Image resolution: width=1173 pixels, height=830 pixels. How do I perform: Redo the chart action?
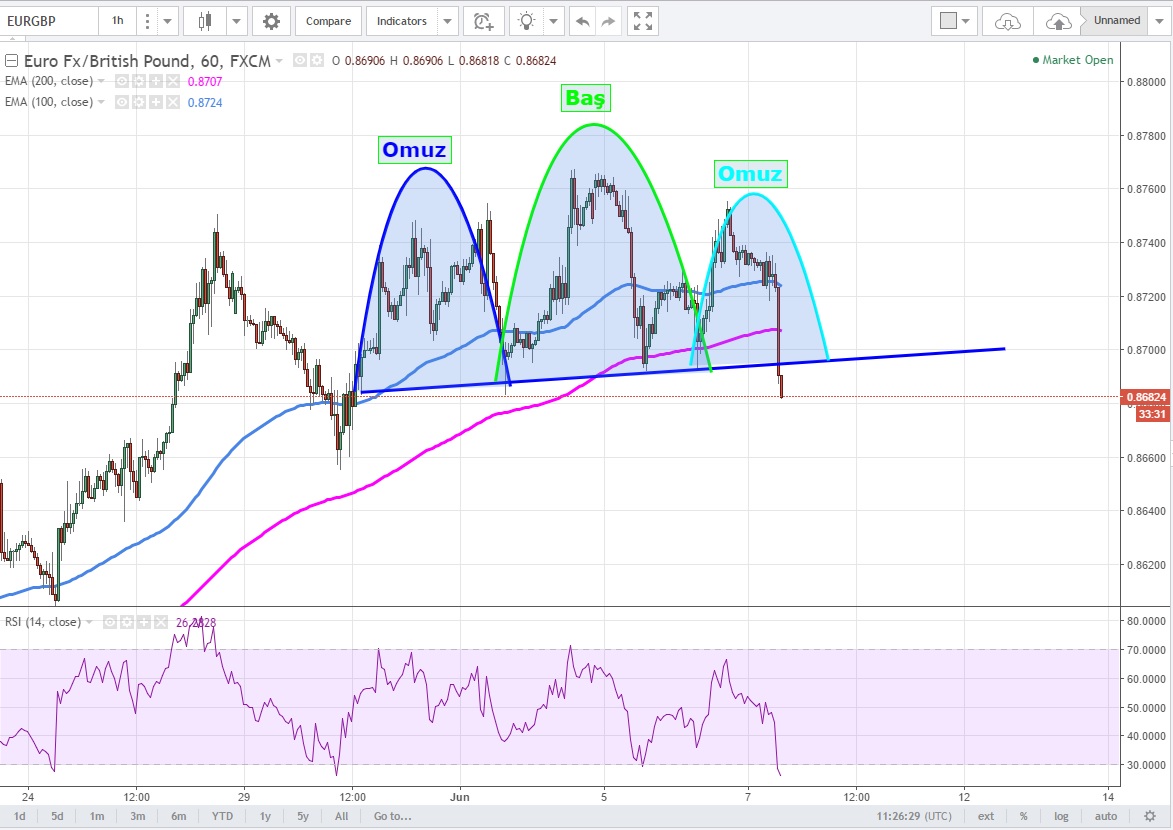[607, 21]
